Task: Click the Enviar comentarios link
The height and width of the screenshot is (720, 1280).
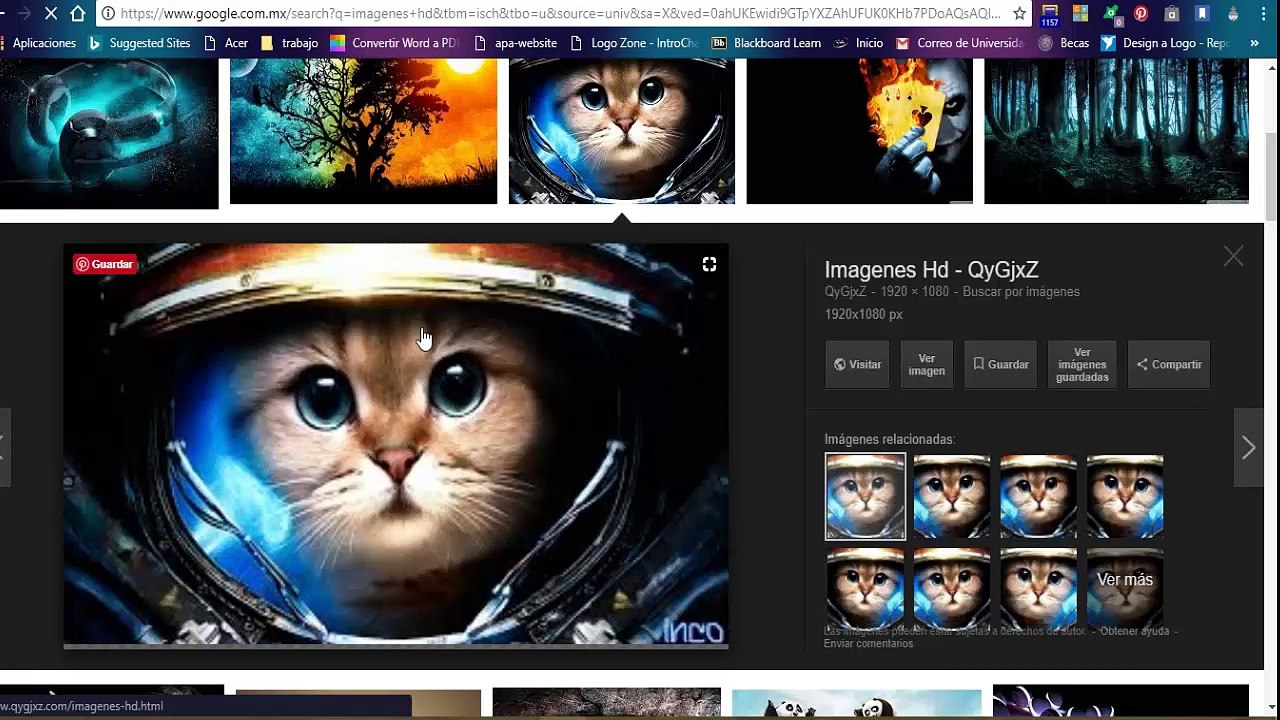Action: coord(868,643)
